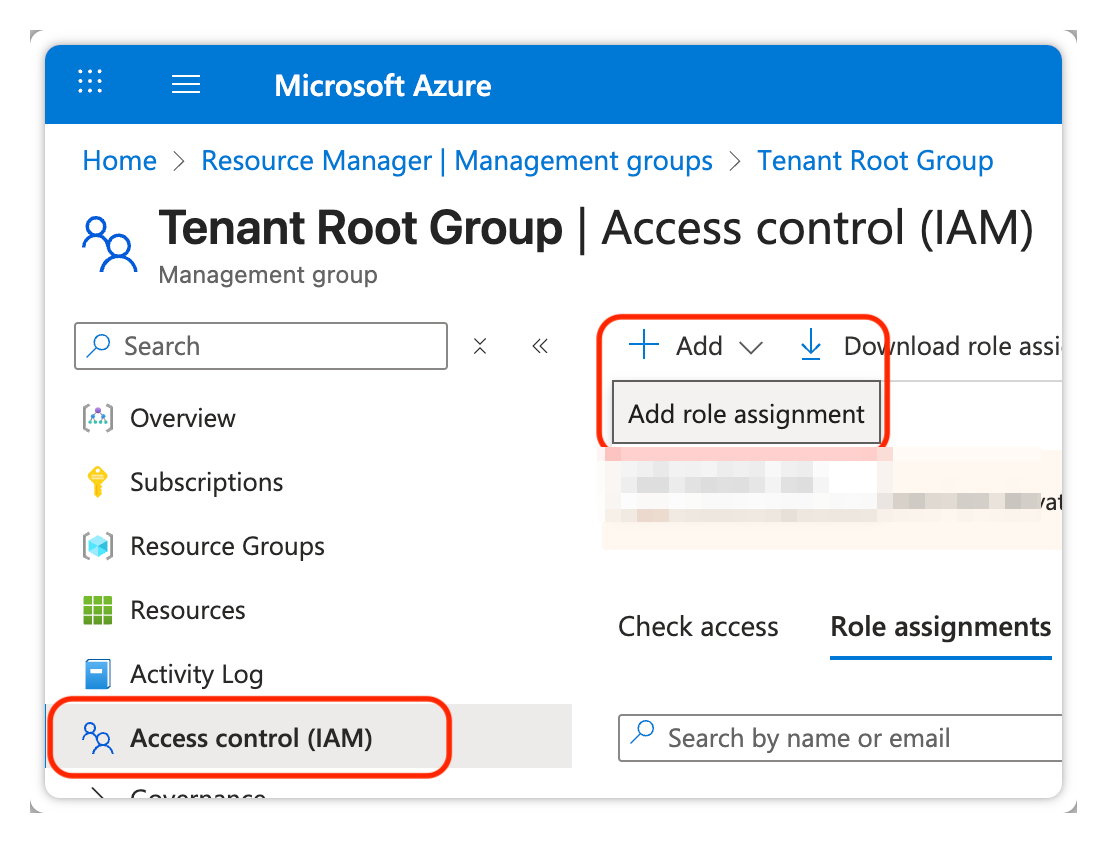
Task: Focus Search by name or email field
Action: click(x=840, y=738)
